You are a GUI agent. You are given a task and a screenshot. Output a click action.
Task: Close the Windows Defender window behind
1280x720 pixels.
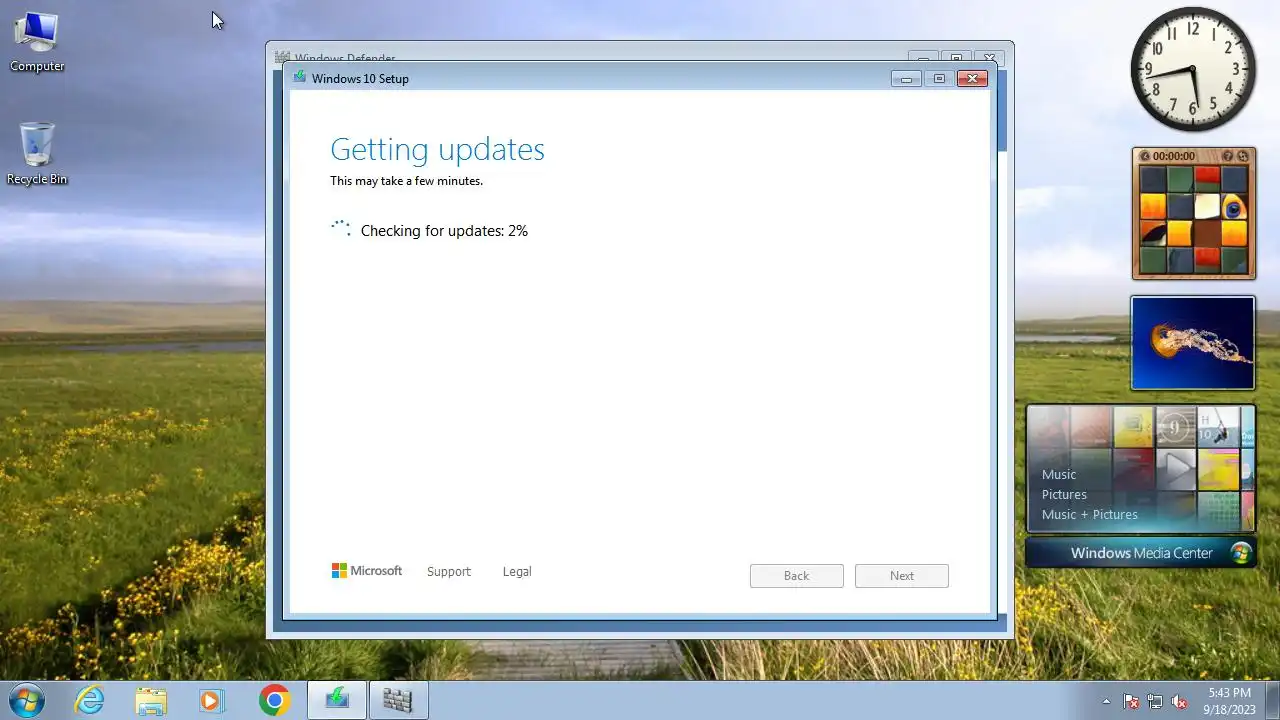pyautogui.click(x=989, y=57)
